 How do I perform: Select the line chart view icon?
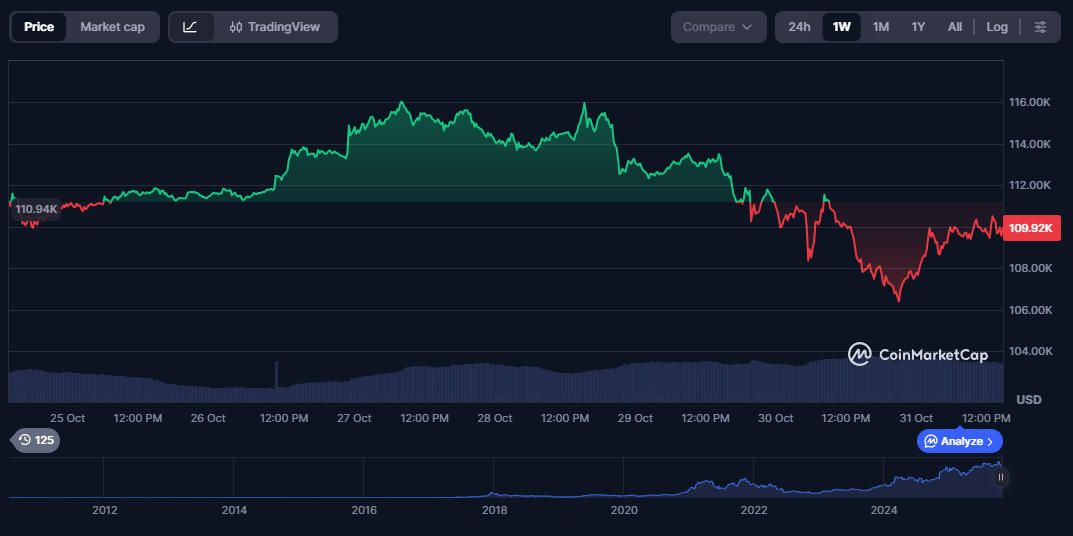(x=191, y=27)
